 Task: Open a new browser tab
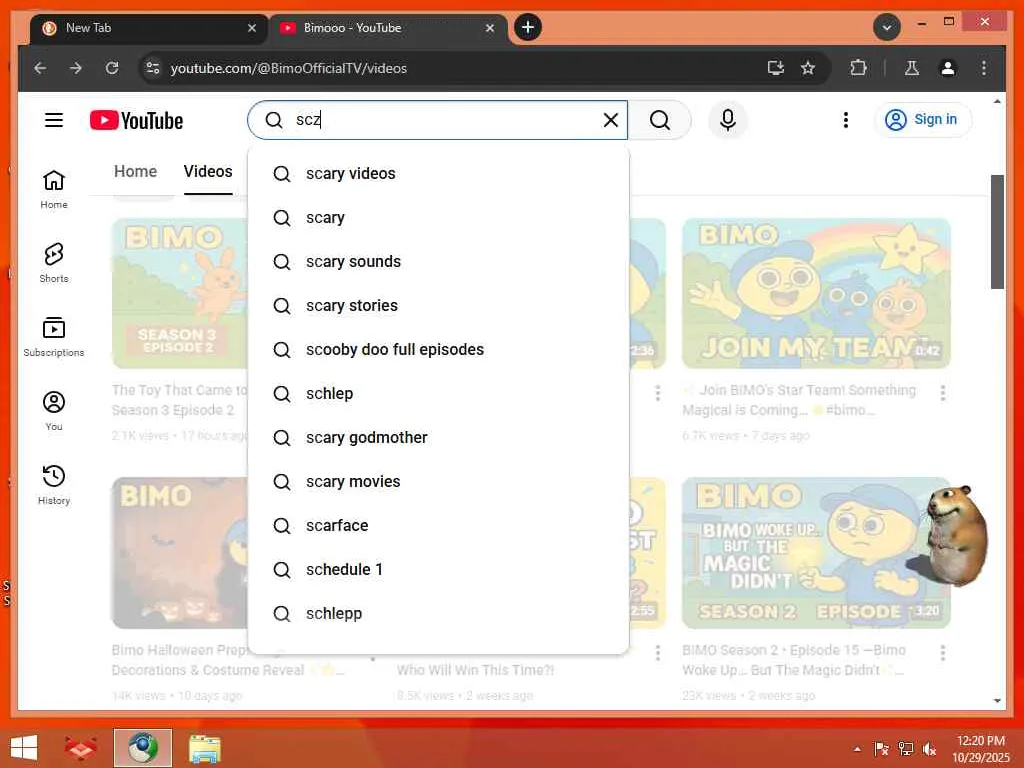coord(528,27)
